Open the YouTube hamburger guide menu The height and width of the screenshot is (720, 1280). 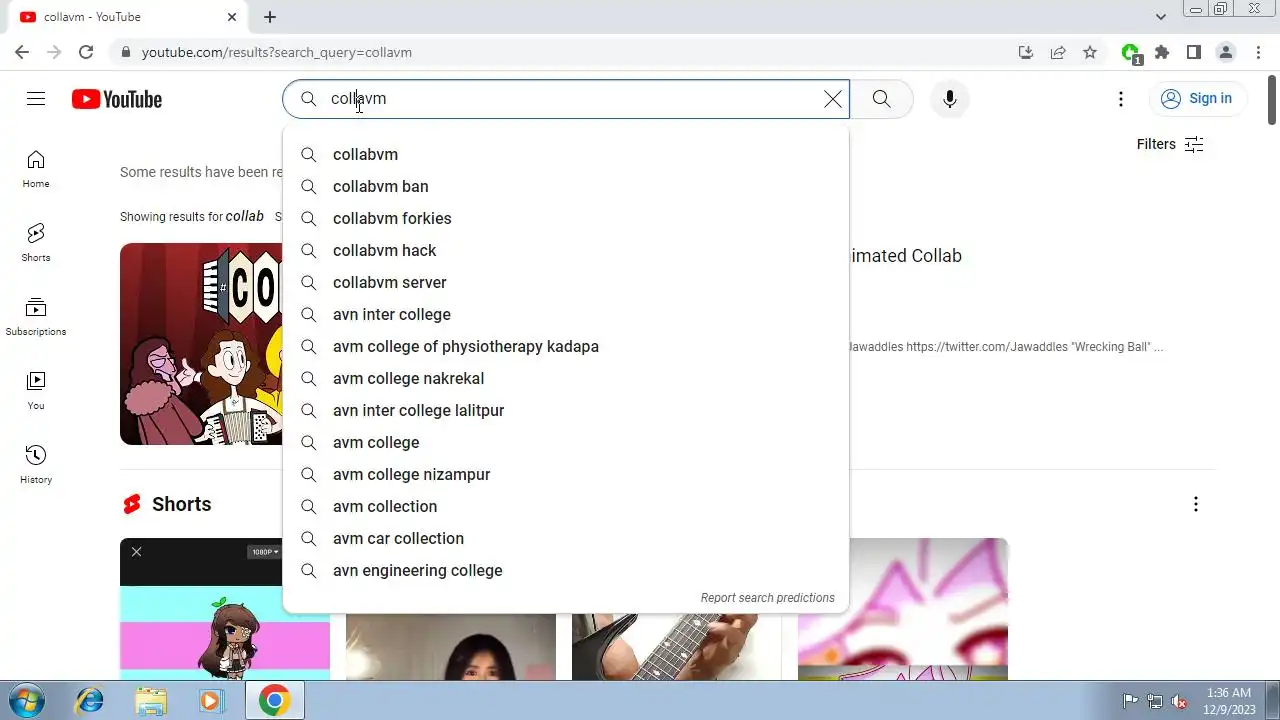click(36, 98)
